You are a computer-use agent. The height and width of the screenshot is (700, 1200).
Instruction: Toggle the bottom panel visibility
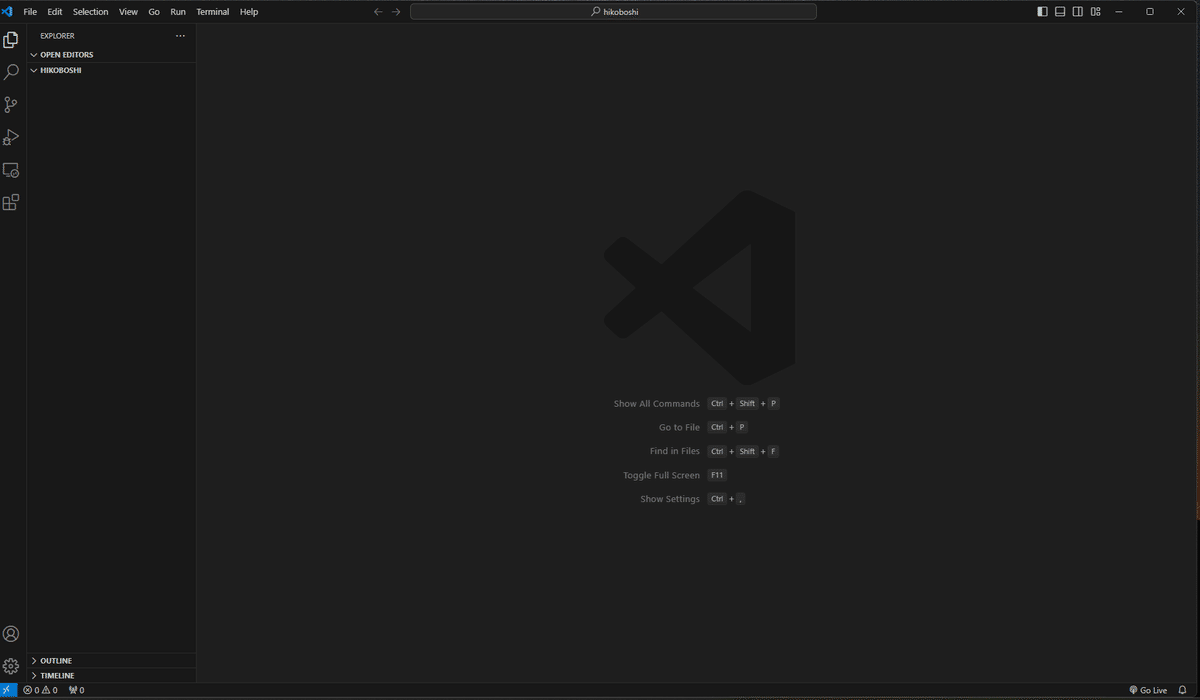(x=1059, y=11)
